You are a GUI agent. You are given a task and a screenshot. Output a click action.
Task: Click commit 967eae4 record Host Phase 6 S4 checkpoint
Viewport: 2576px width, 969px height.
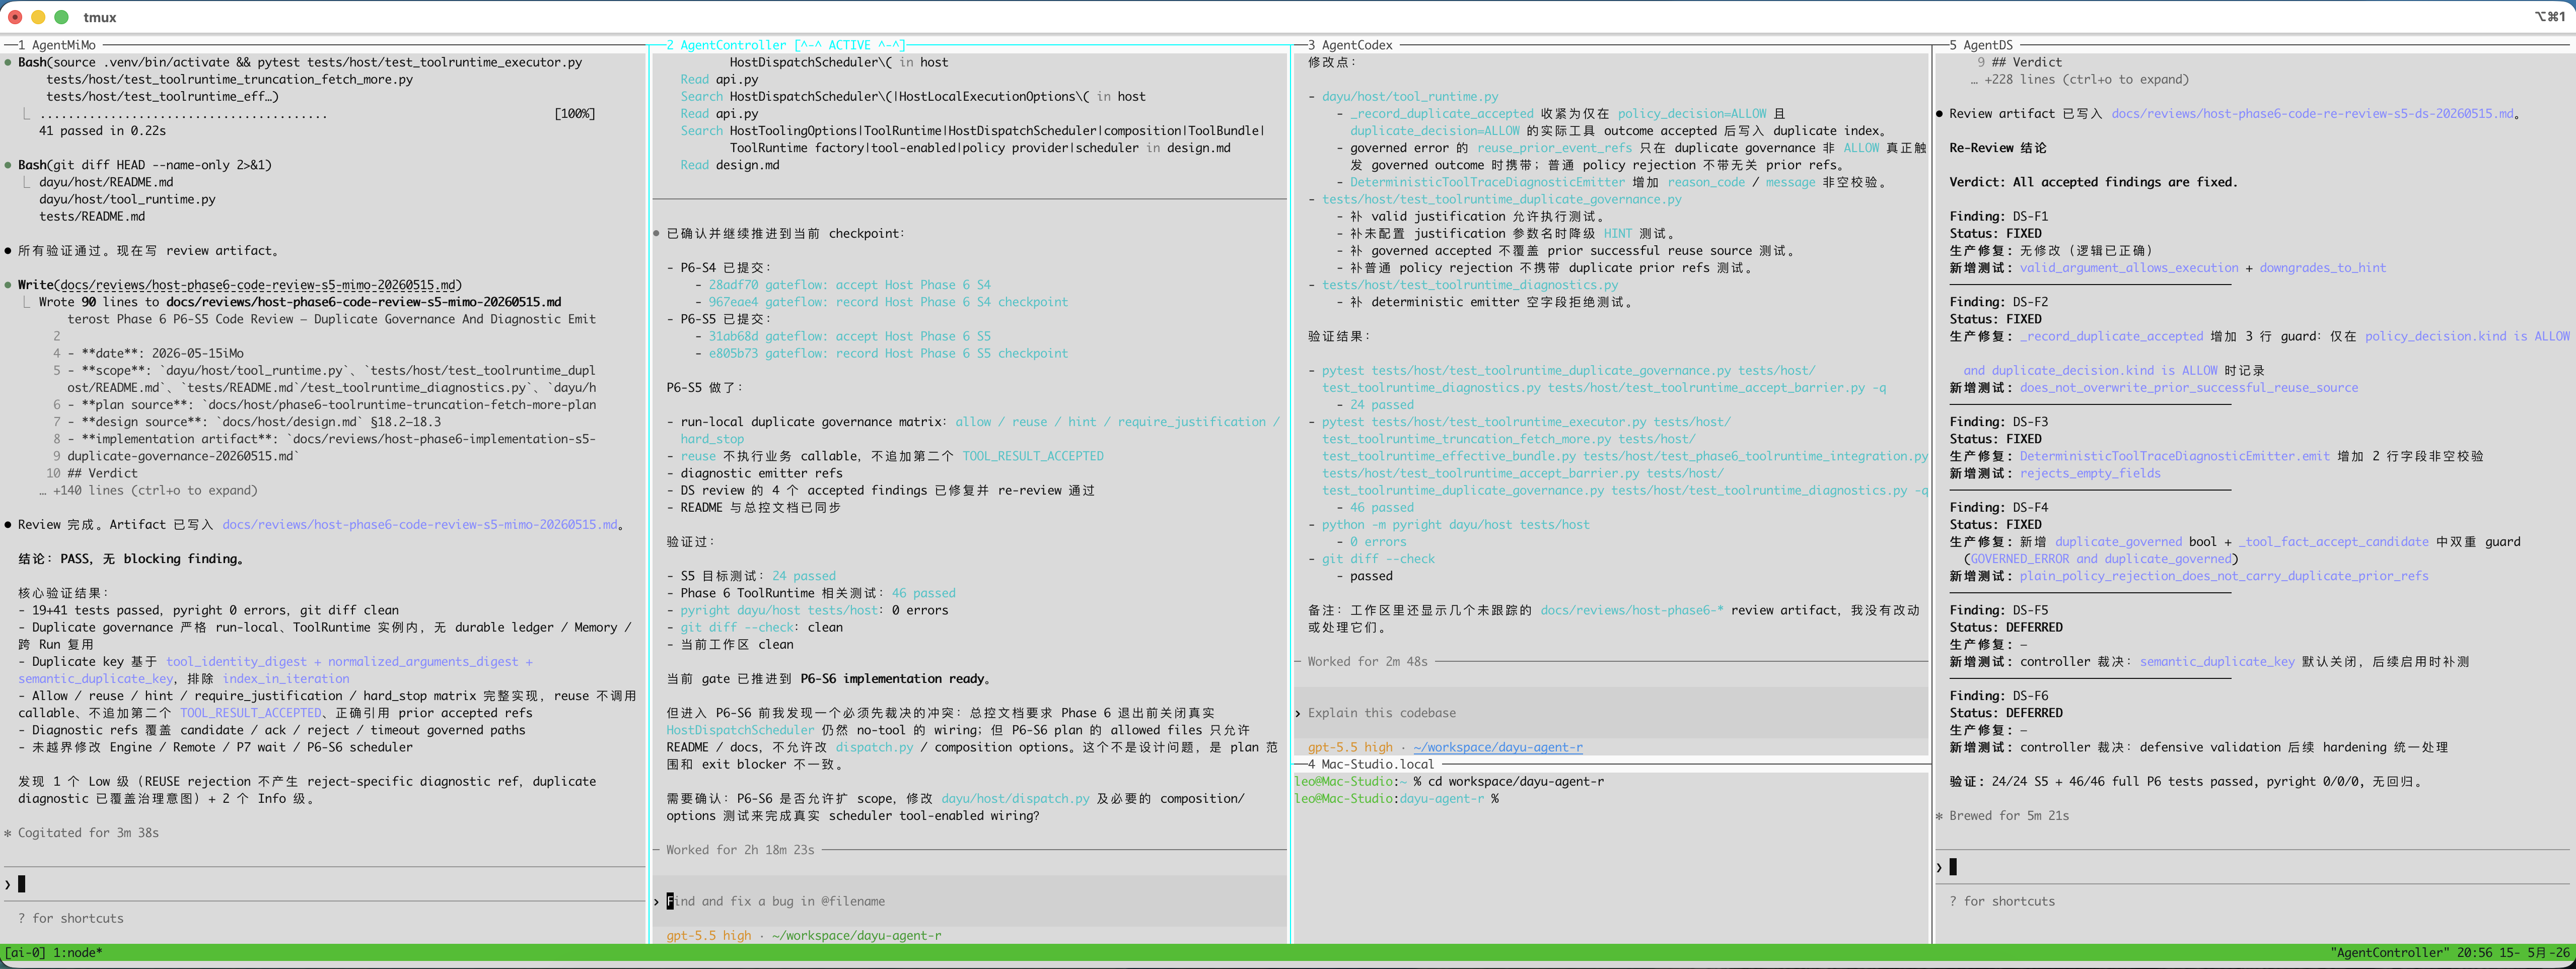pos(888,302)
